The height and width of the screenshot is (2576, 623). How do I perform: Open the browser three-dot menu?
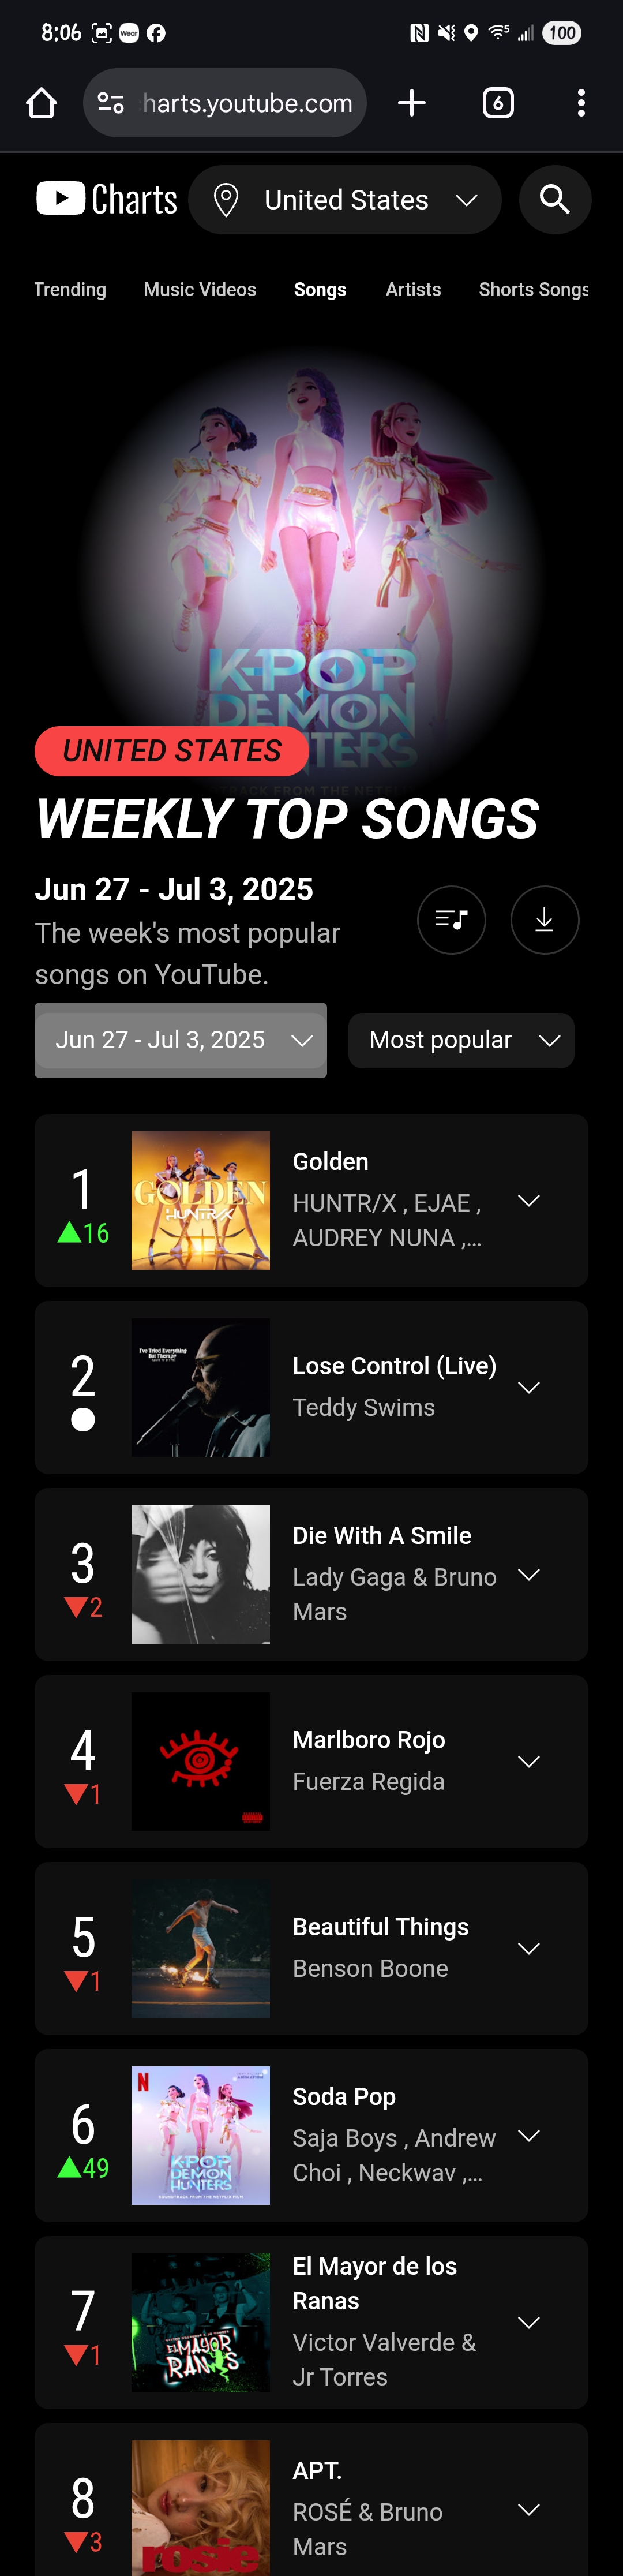coord(581,103)
